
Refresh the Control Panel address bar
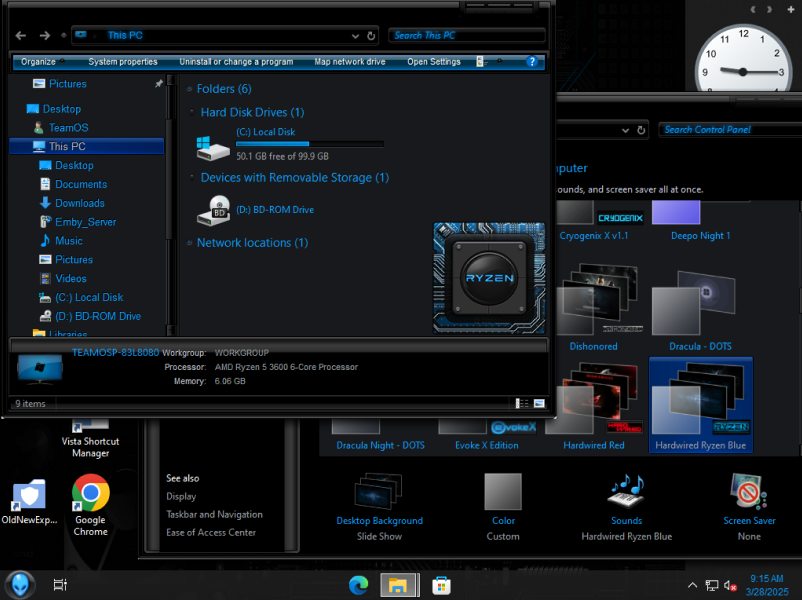pos(641,130)
